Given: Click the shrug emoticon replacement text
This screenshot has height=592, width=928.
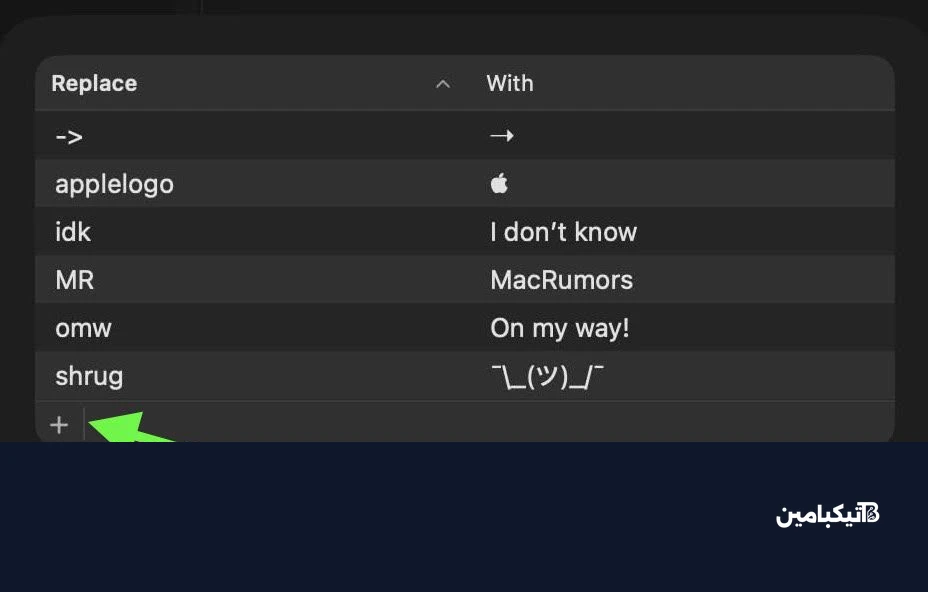Looking at the screenshot, I should pos(547,377).
